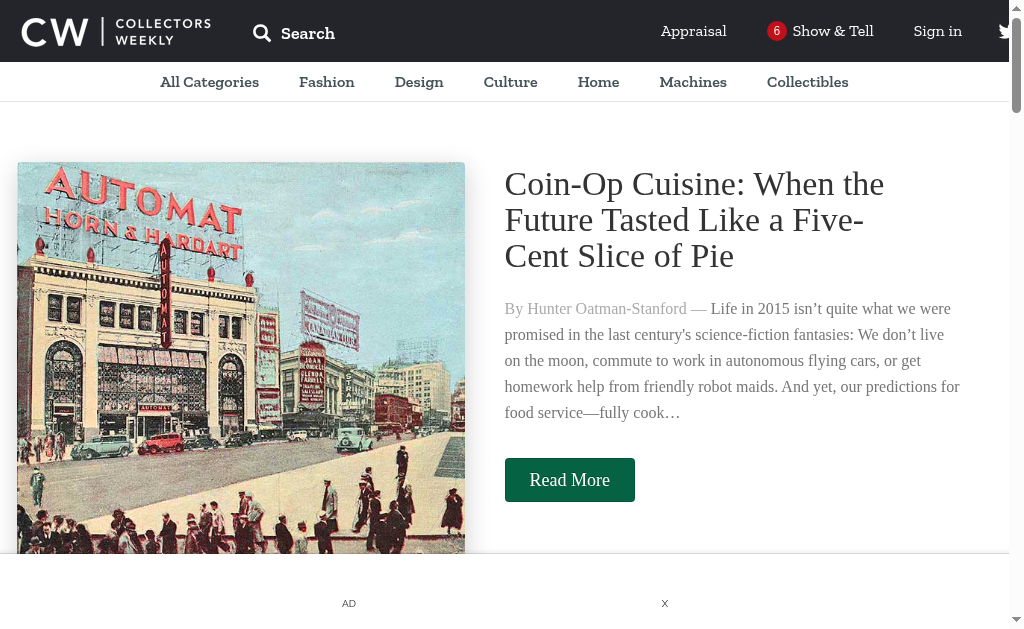This screenshot has width=1024, height=629.
Task: Go to the Design category
Action: point(419,82)
